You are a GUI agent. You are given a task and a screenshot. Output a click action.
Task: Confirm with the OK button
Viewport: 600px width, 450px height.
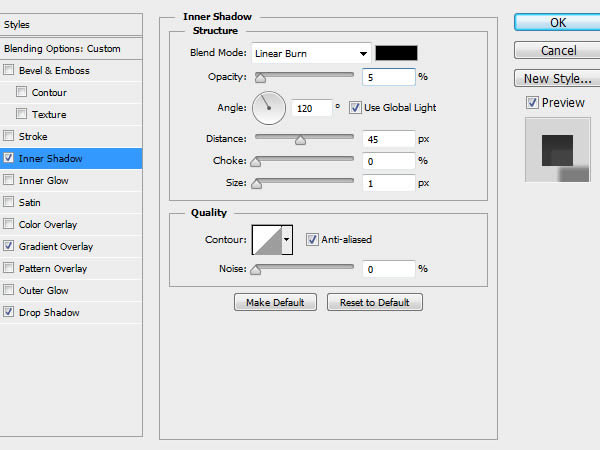click(558, 23)
